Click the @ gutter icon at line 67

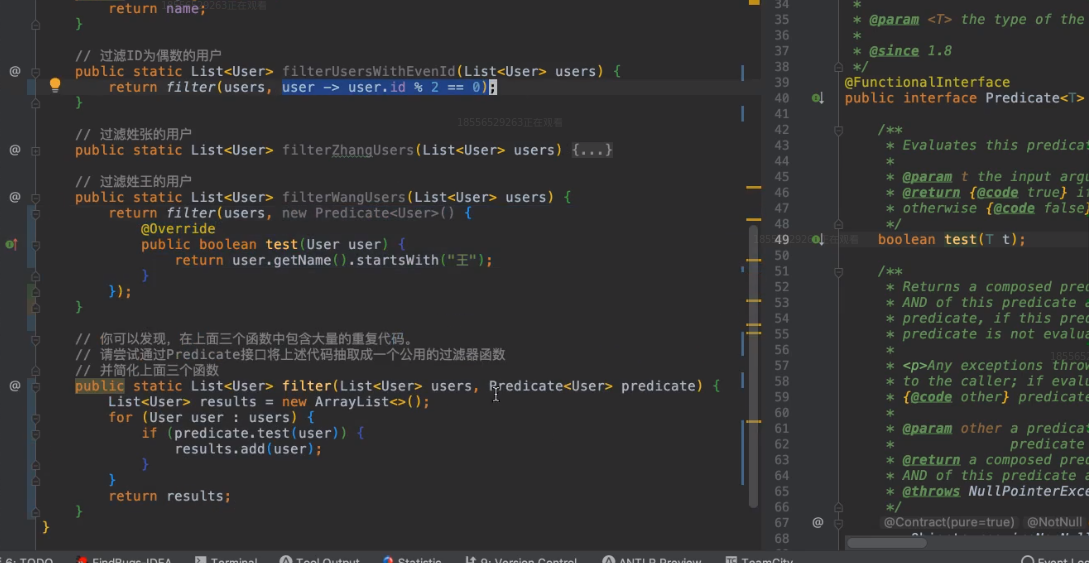click(x=818, y=522)
